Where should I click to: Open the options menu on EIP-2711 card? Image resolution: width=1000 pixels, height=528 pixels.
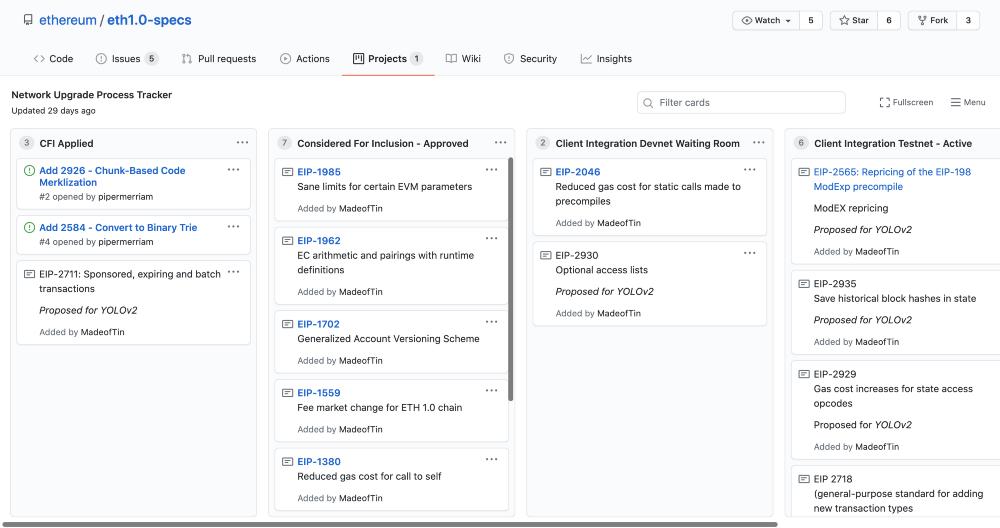[x=233, y=272]
